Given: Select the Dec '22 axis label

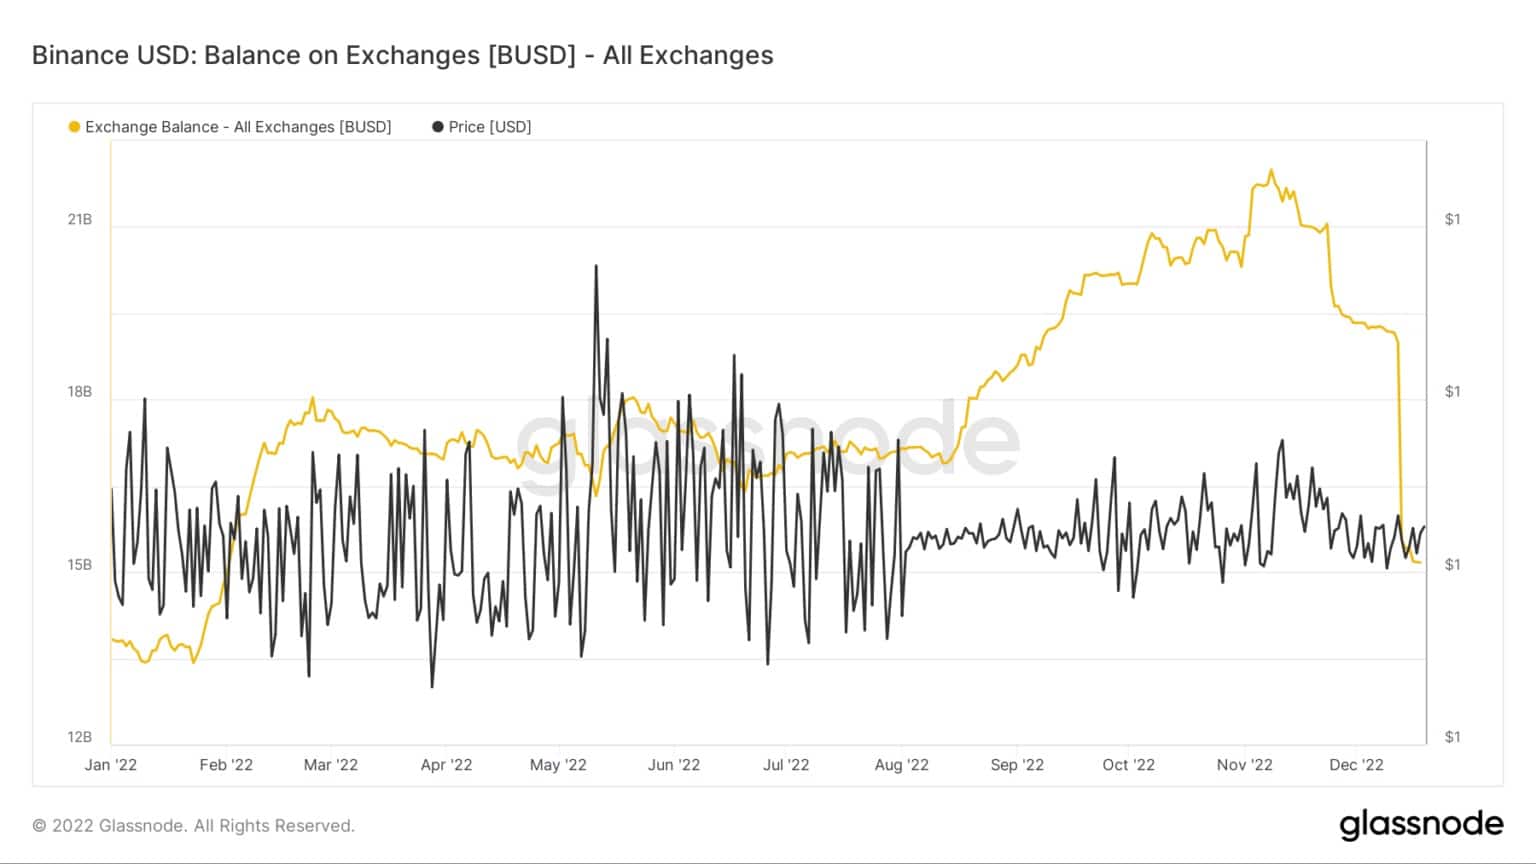Looking at the screenshot, I should [1357, 765].
